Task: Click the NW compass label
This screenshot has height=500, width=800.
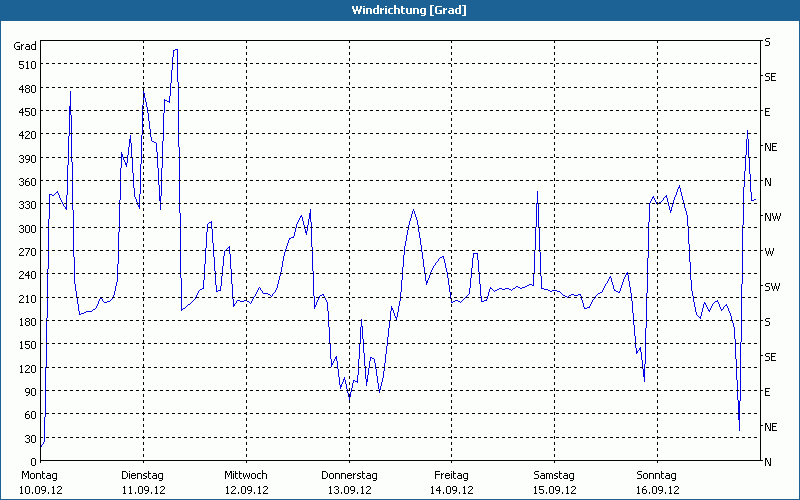Action: pyautogui.click(x=772, y=217)
